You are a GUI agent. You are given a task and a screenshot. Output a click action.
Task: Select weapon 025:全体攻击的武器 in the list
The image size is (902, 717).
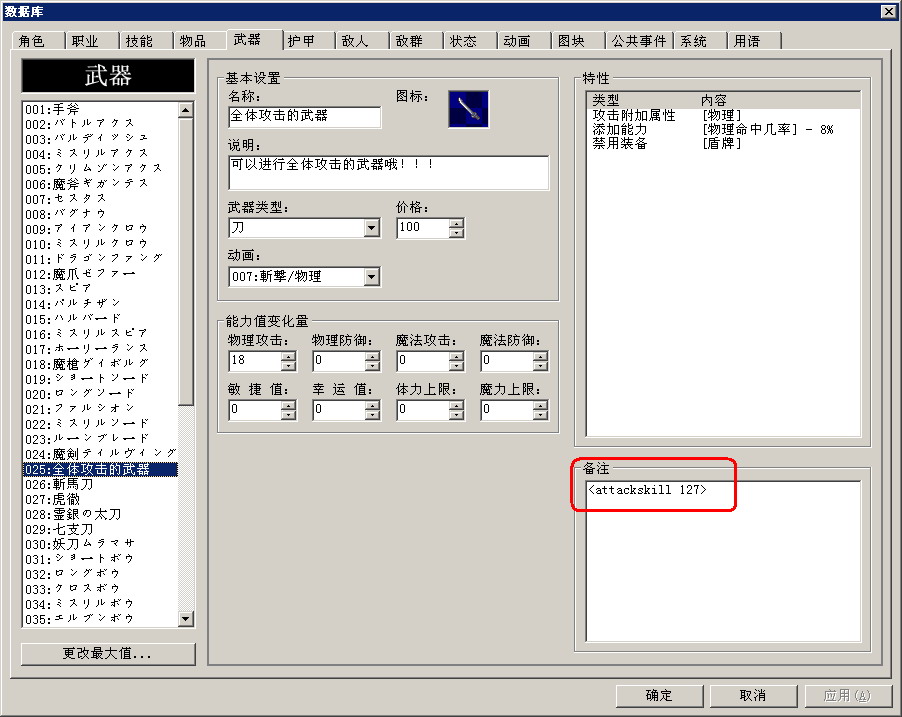(101, 470)
